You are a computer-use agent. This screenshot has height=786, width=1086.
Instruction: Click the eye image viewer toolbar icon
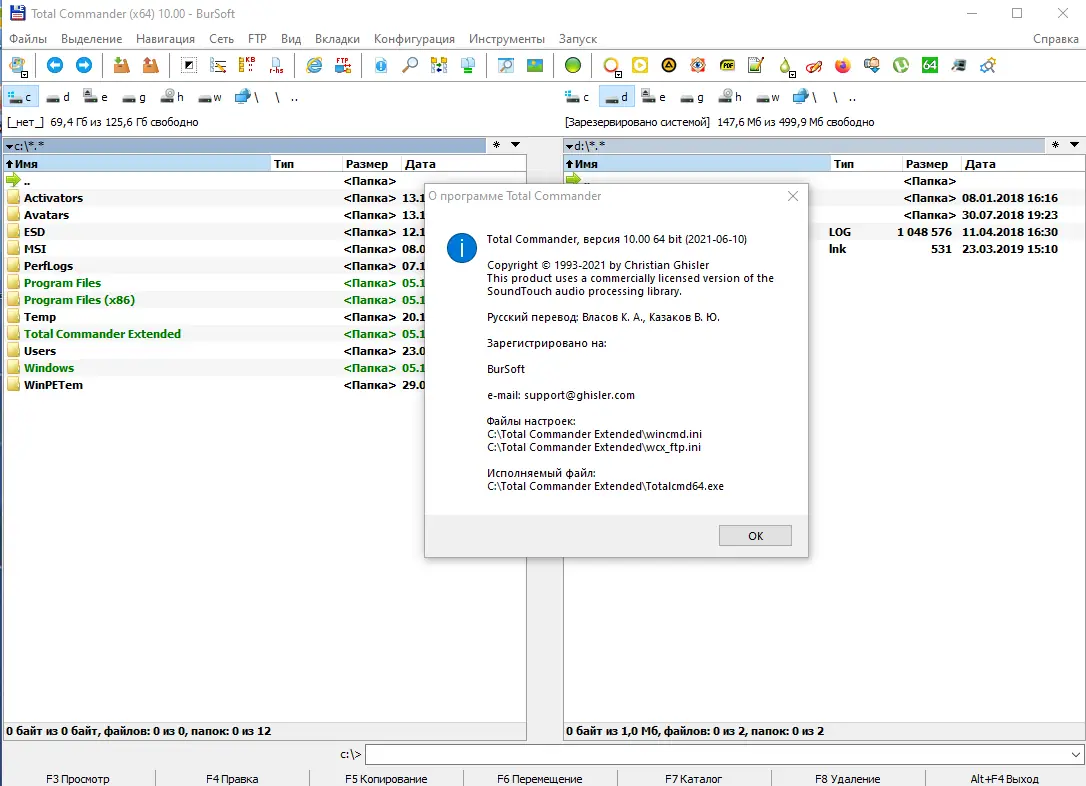click(x=697, y=65)
